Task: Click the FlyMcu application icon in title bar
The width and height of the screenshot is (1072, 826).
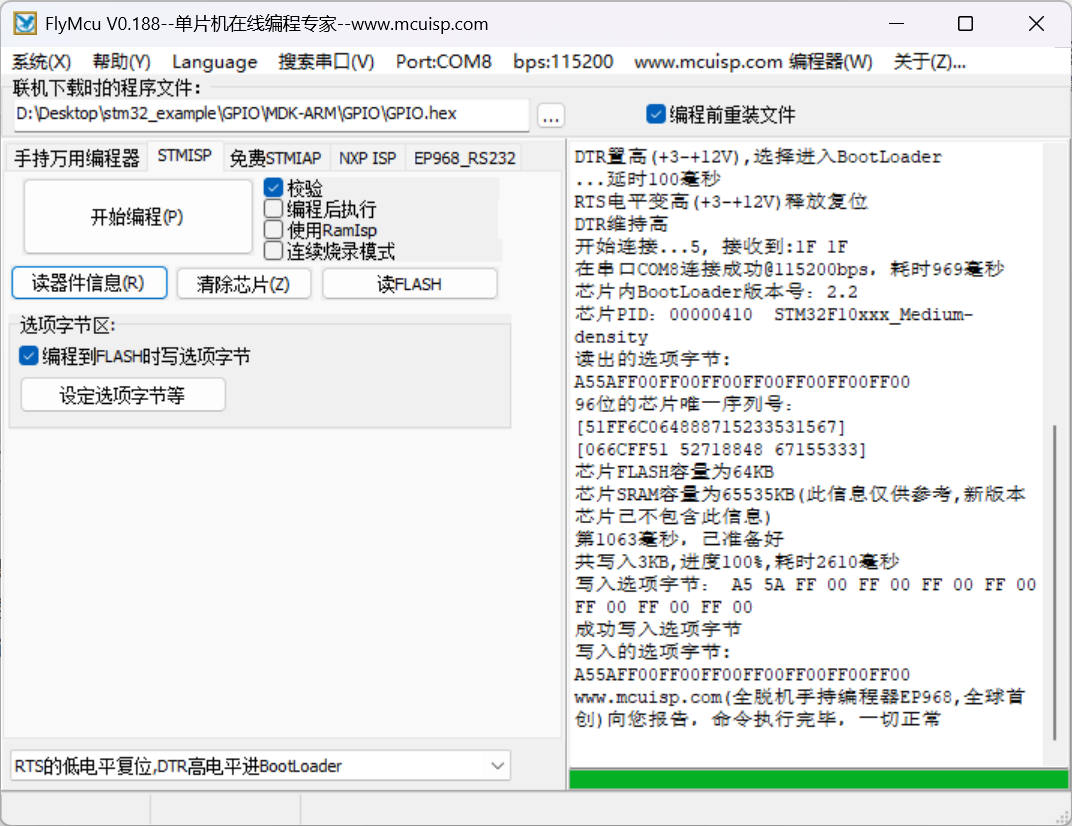Action: (x=25, y=24)
